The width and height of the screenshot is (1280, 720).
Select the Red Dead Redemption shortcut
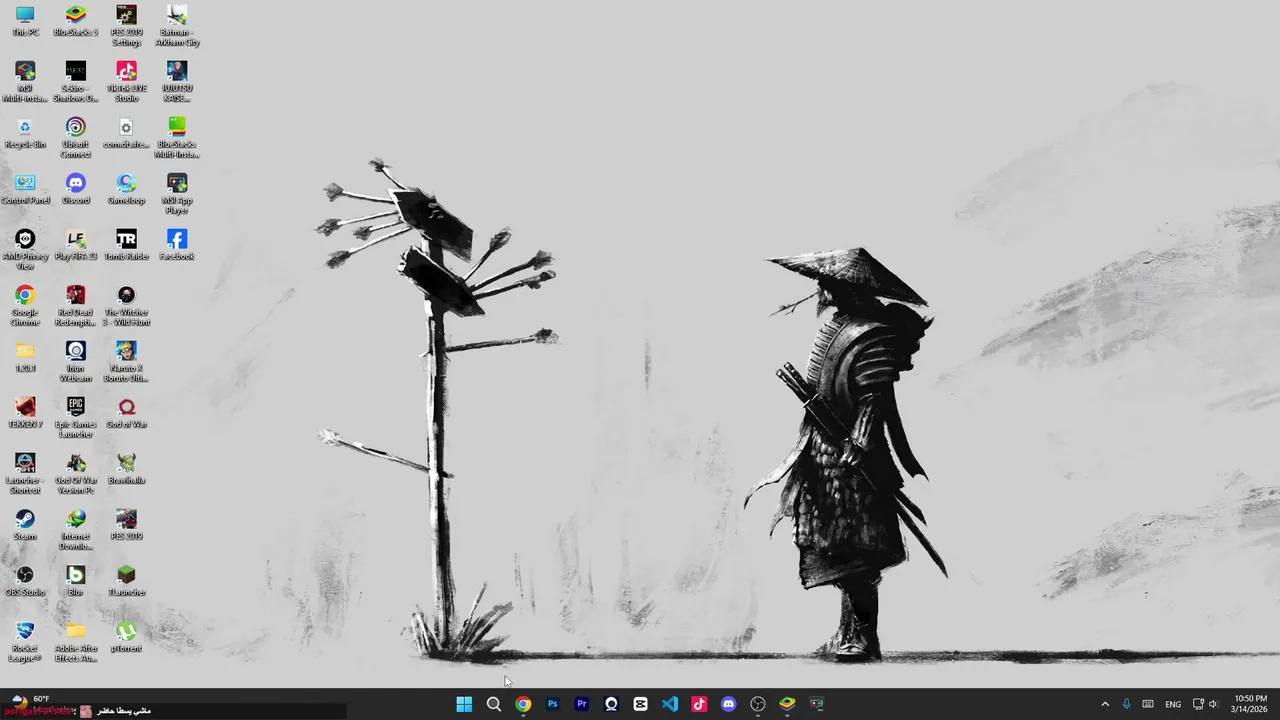(x=75, y=306)
